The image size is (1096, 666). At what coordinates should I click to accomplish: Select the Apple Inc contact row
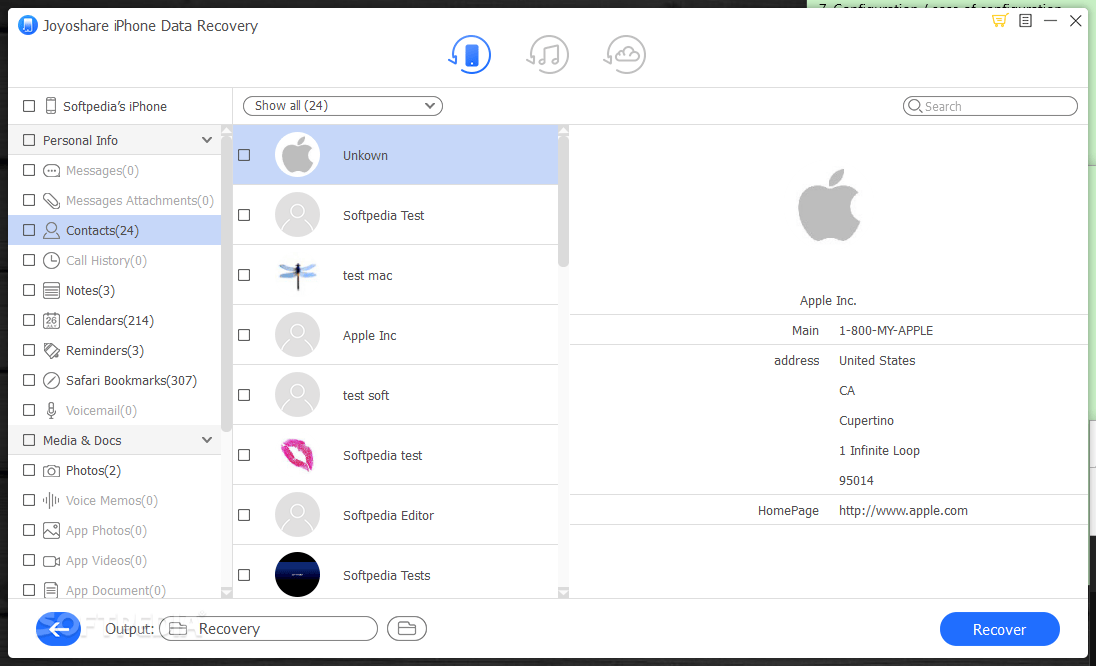(x=396, y=335)
